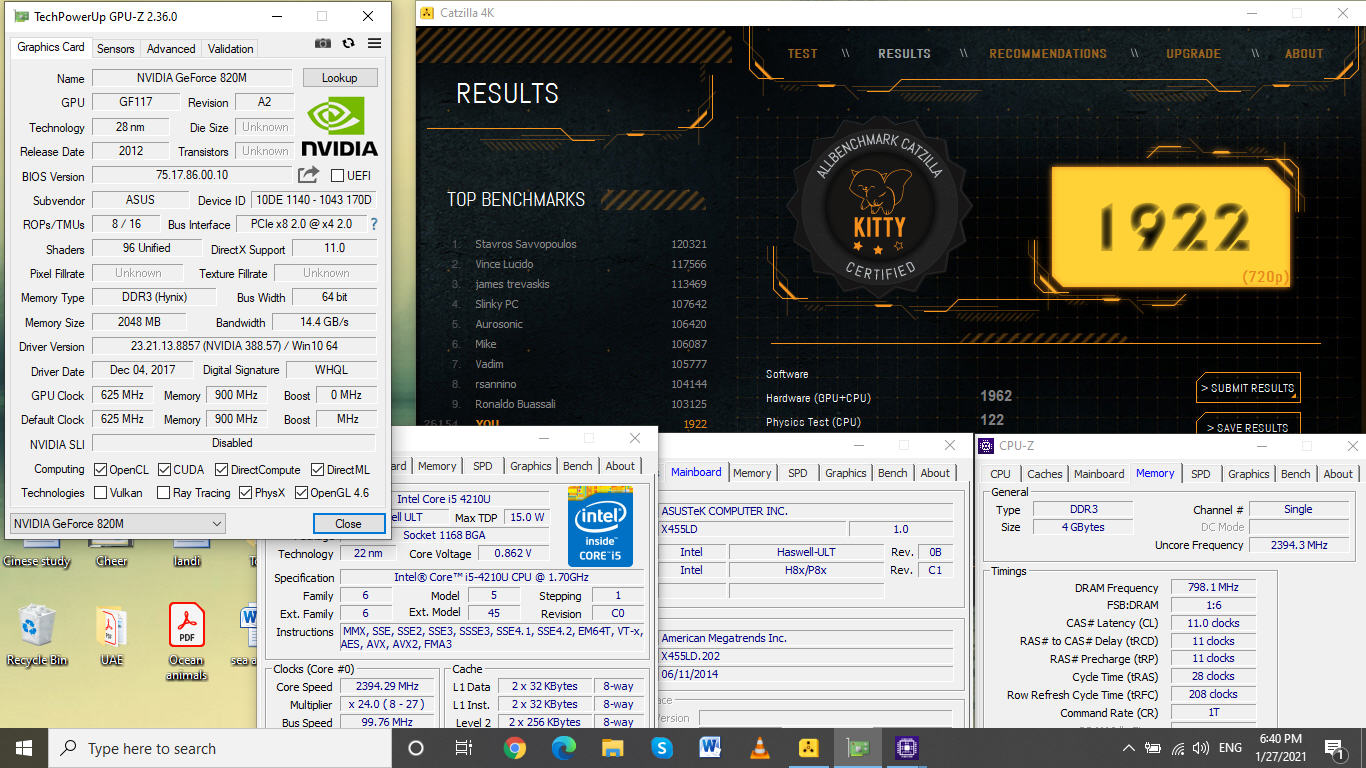Click the NVIDIA logo in GPU-Z
The width and height of the screenshot is (1366, 768).
point(339,127)
